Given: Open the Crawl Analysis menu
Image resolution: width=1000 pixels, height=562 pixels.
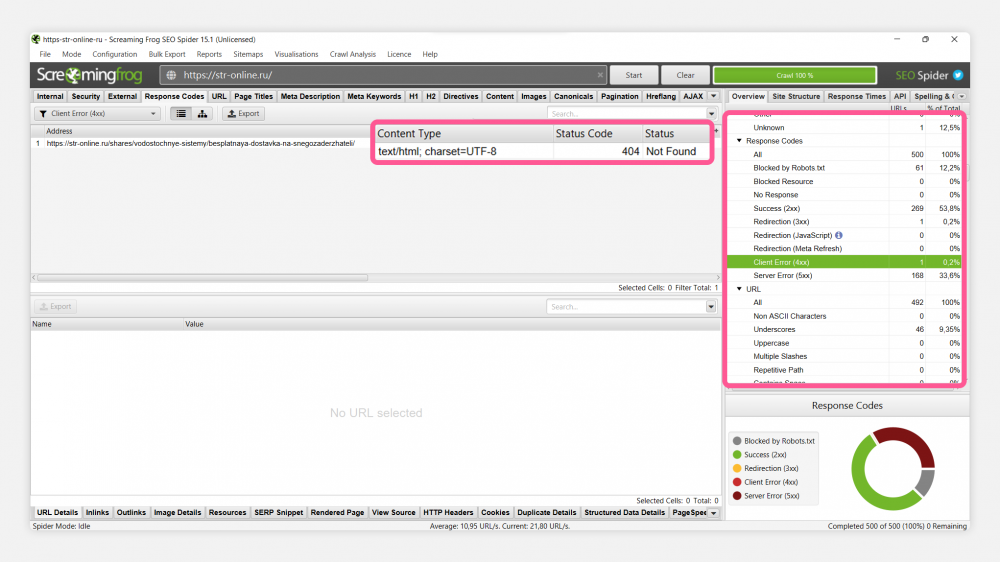Looking at the screenshot, I should tap(353, 54).
